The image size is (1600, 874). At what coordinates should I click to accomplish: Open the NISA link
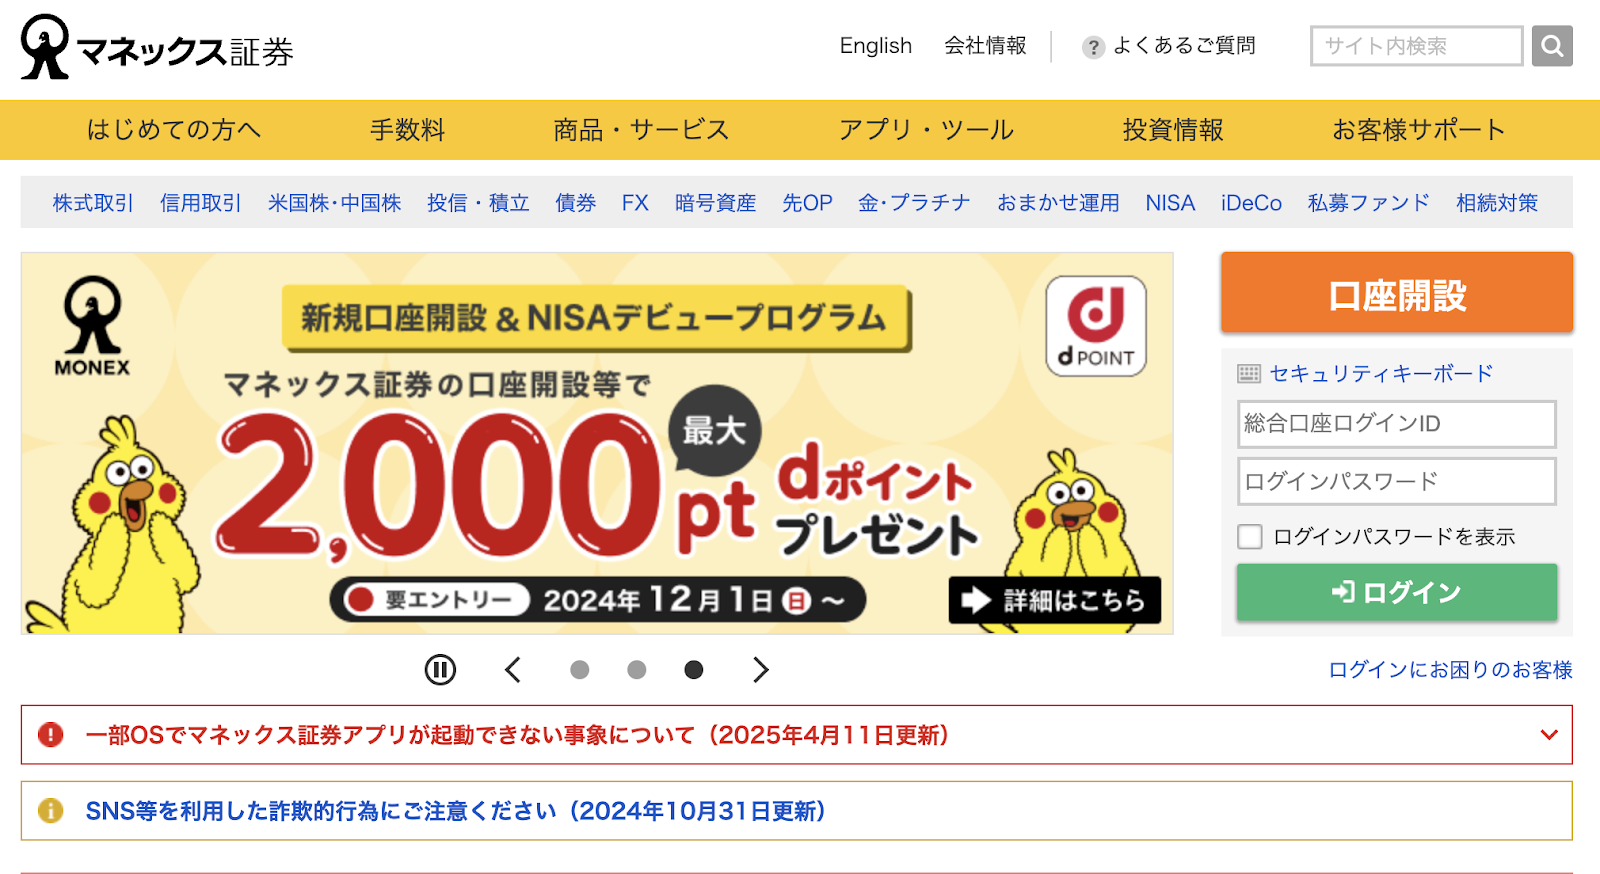[1170, 203]
